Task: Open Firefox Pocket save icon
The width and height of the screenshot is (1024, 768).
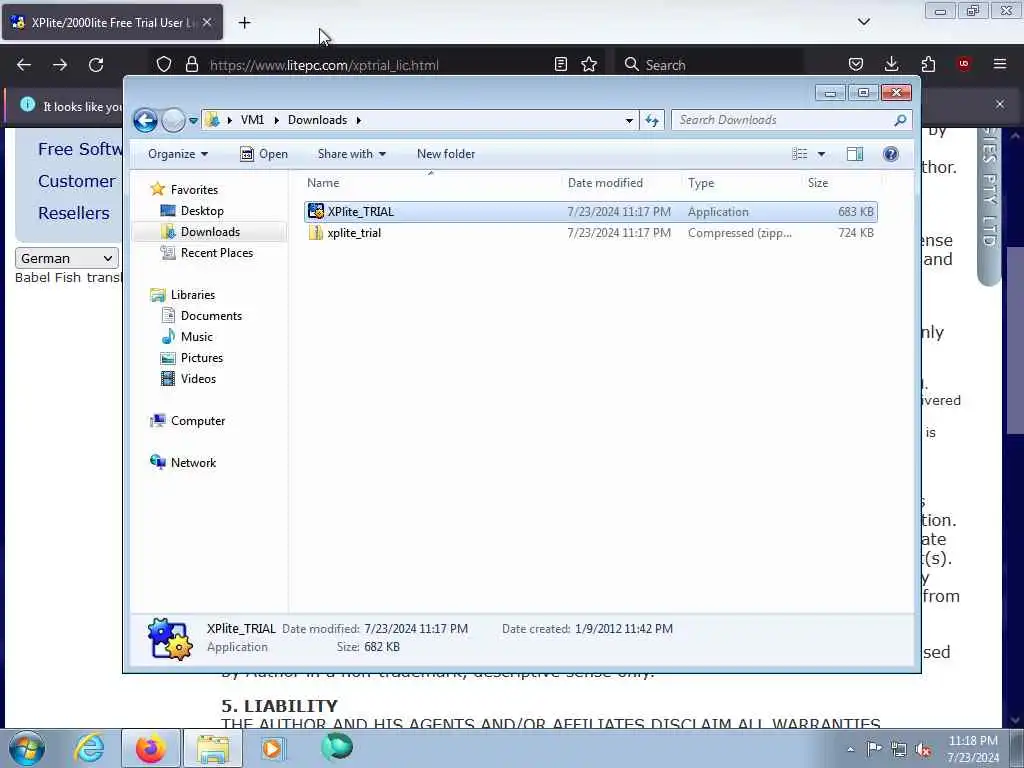Action: coord(856,64)
